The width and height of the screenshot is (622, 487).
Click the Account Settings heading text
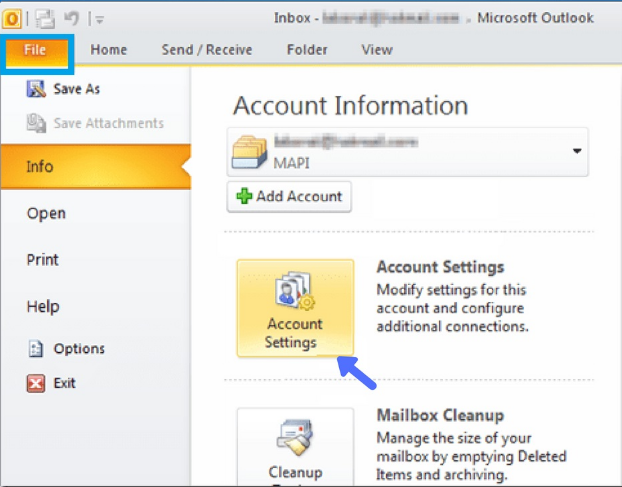click(x=440, y=267)
